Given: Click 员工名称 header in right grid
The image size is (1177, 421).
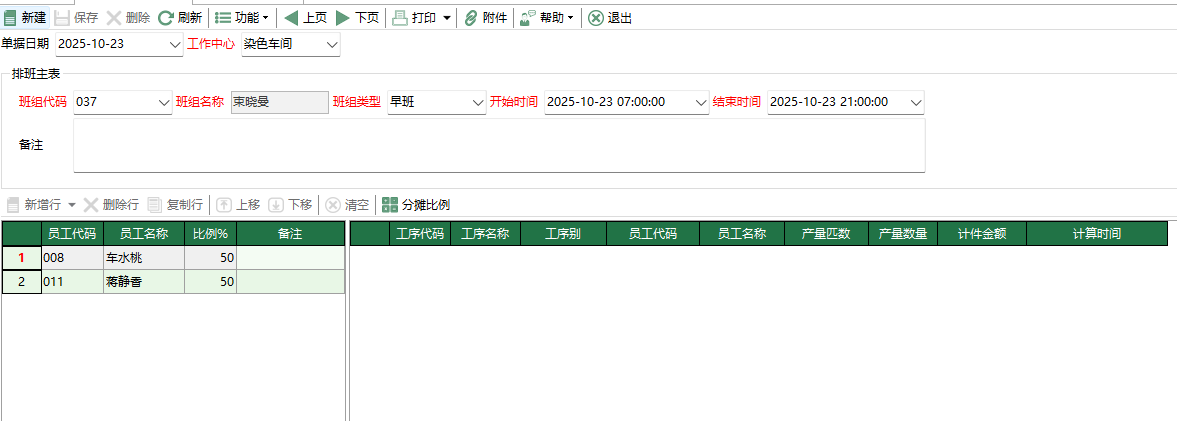Looking at the screenshot, I should (742, 233).
